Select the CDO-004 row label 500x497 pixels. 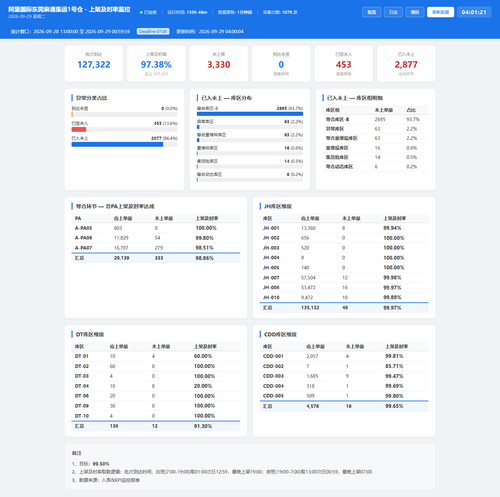[273, 386]
